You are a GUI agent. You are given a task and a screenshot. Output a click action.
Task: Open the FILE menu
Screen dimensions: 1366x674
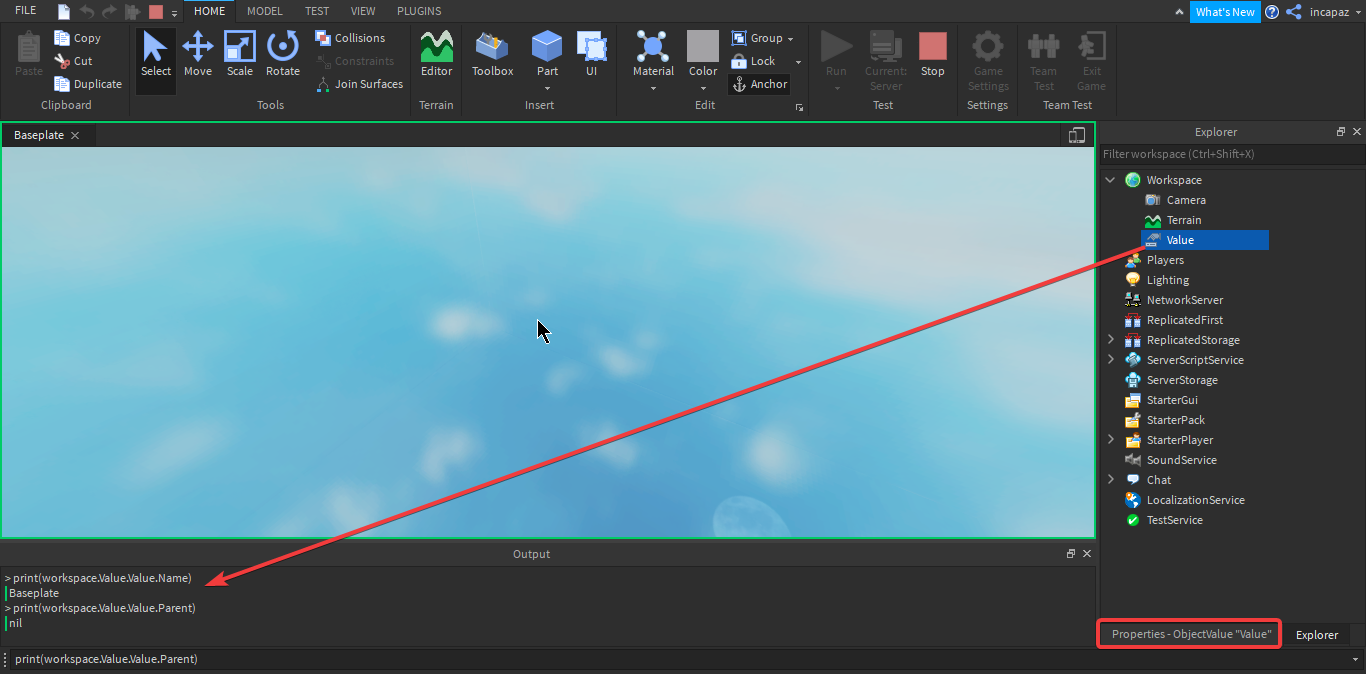(24, 10)
